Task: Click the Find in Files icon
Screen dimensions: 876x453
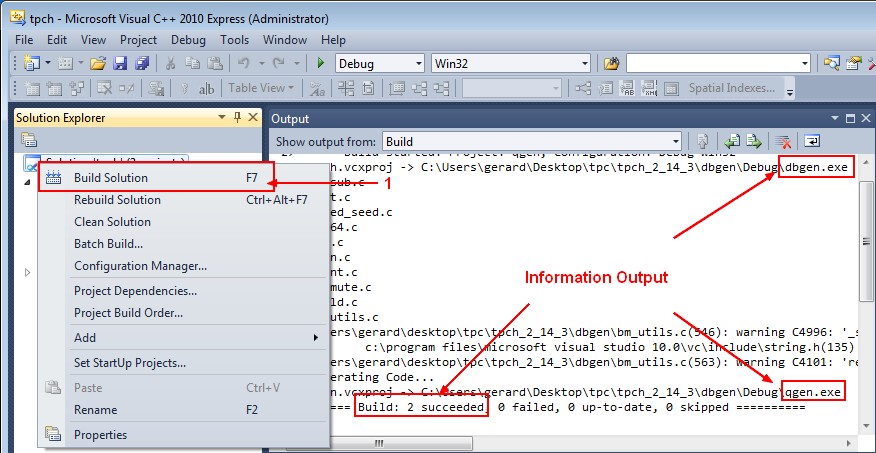Action: [x=612, y=63]
